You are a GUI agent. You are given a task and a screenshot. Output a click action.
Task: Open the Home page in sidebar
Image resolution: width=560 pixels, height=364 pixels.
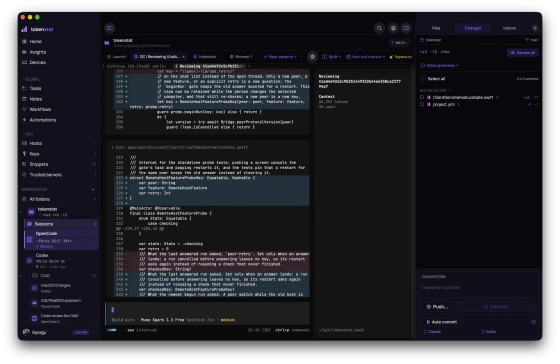click(x=35, y=41)
